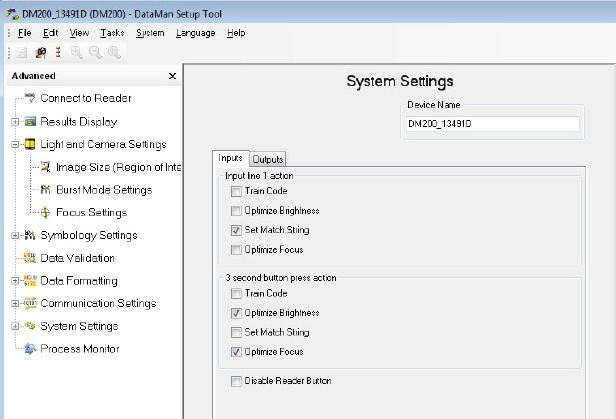Image resolution: width=616 pixels, height=419 pixels.
Task: Select Process Monitor in the tree
Action: click(x=80, y=349)
